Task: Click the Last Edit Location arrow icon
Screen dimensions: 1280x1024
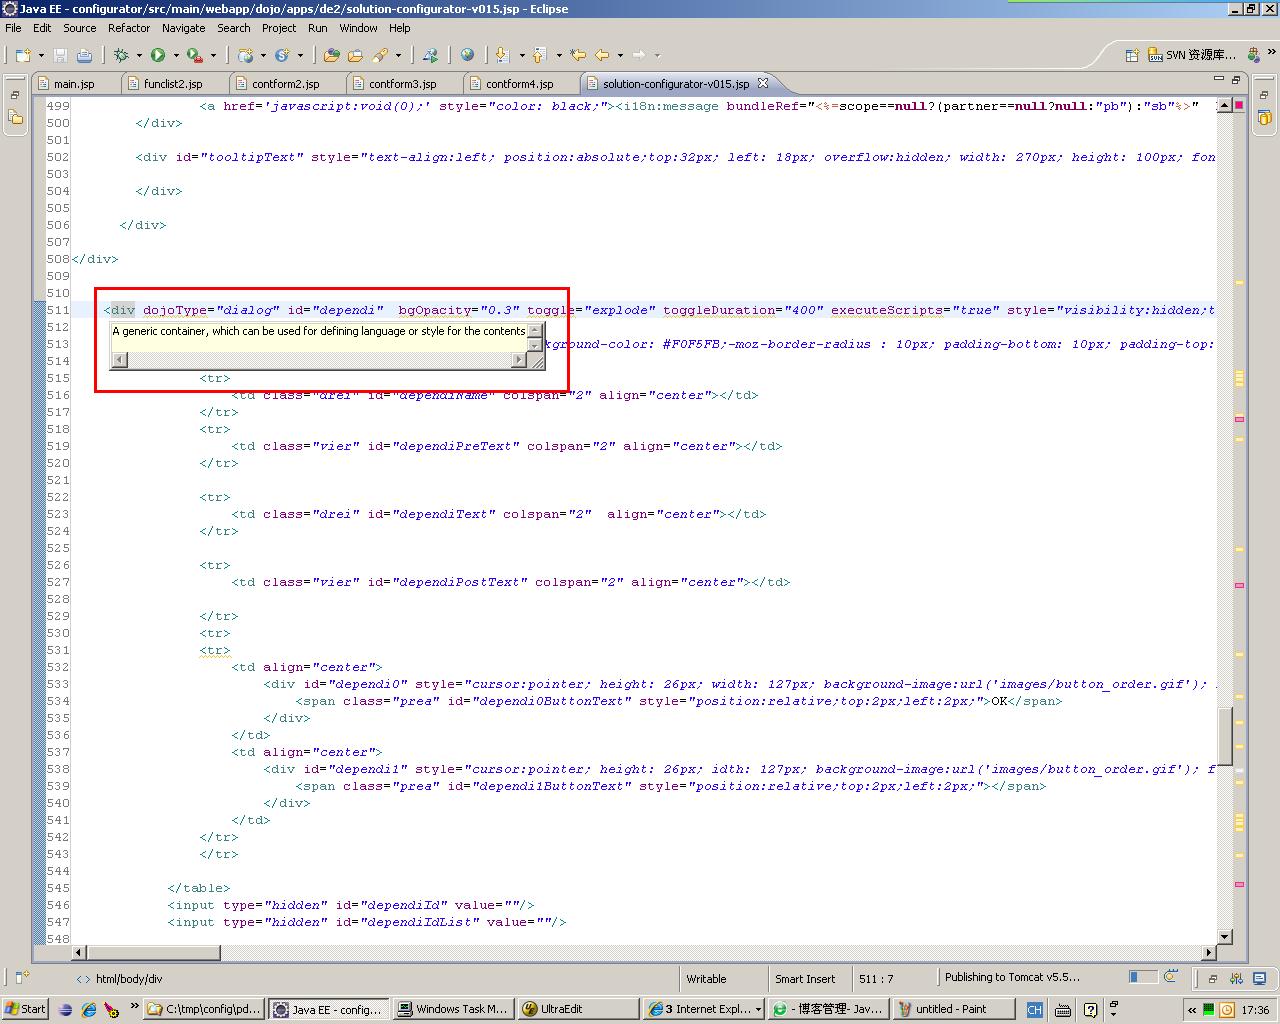Action: (578, 55)
